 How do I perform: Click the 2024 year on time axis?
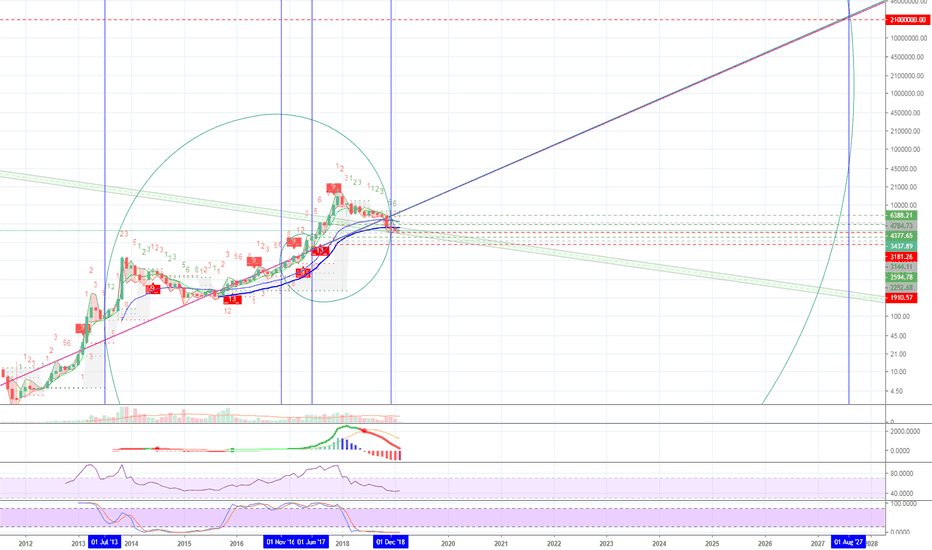tap(659, 543)
